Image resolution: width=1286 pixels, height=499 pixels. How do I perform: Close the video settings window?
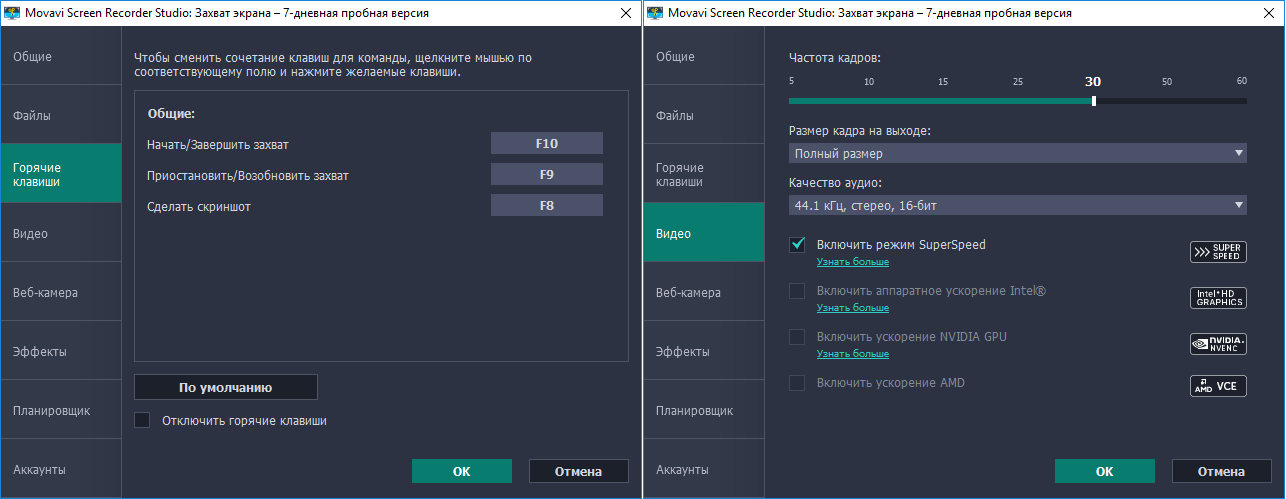click(1270, 13)
